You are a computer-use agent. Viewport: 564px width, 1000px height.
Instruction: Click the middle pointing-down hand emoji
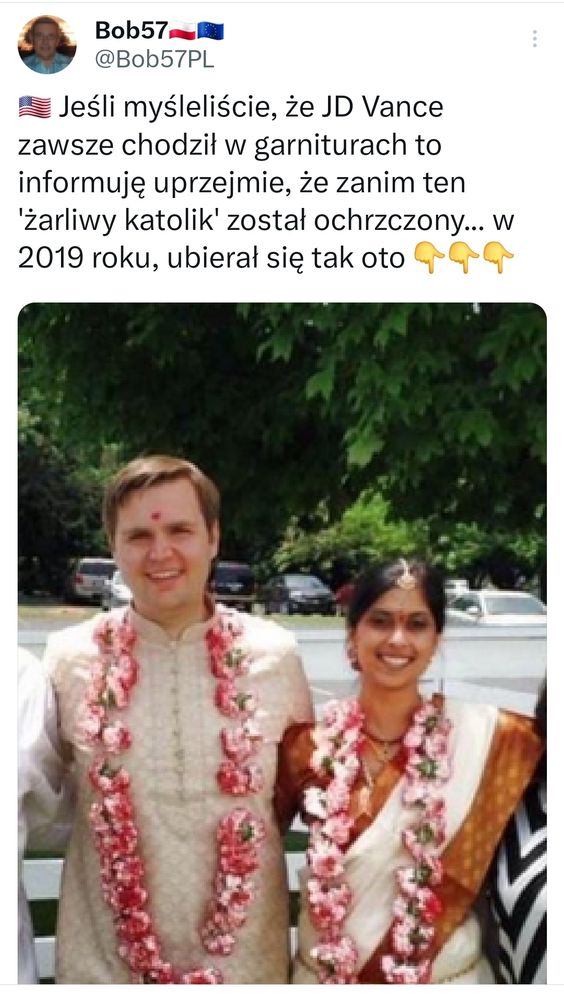pyautogui.click(x=463, y=258)
